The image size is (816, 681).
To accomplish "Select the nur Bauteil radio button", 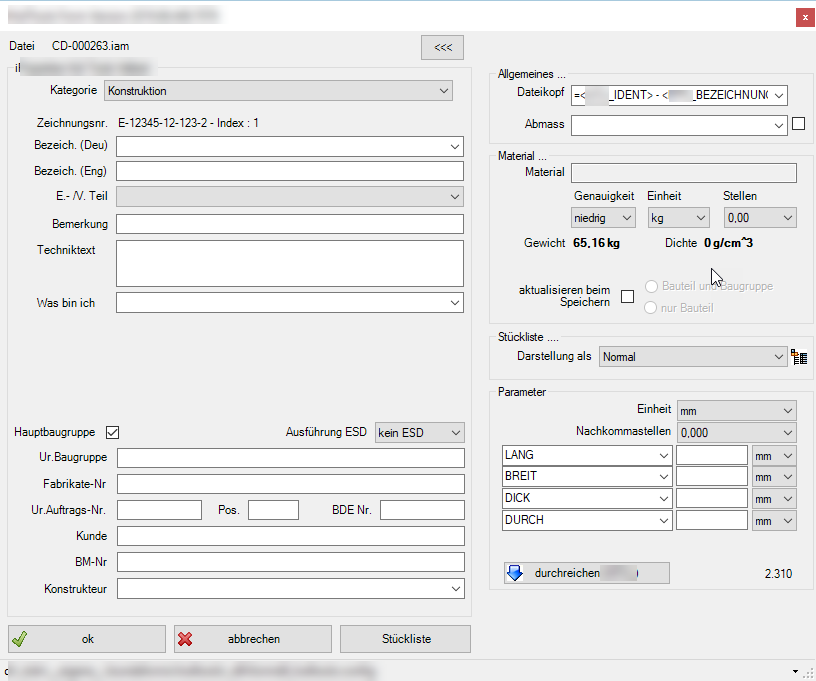I will [652, 308].
